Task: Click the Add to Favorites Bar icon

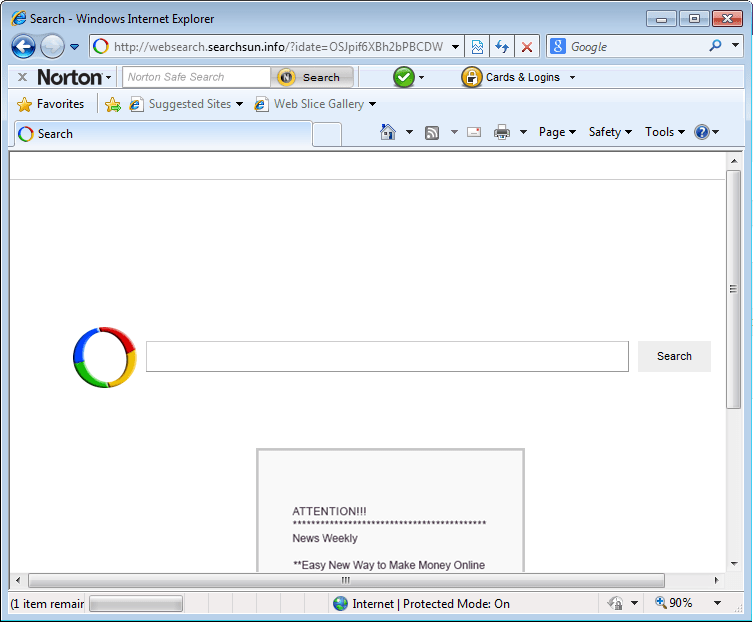Action: pyautogui.click(x=113, y=104)
